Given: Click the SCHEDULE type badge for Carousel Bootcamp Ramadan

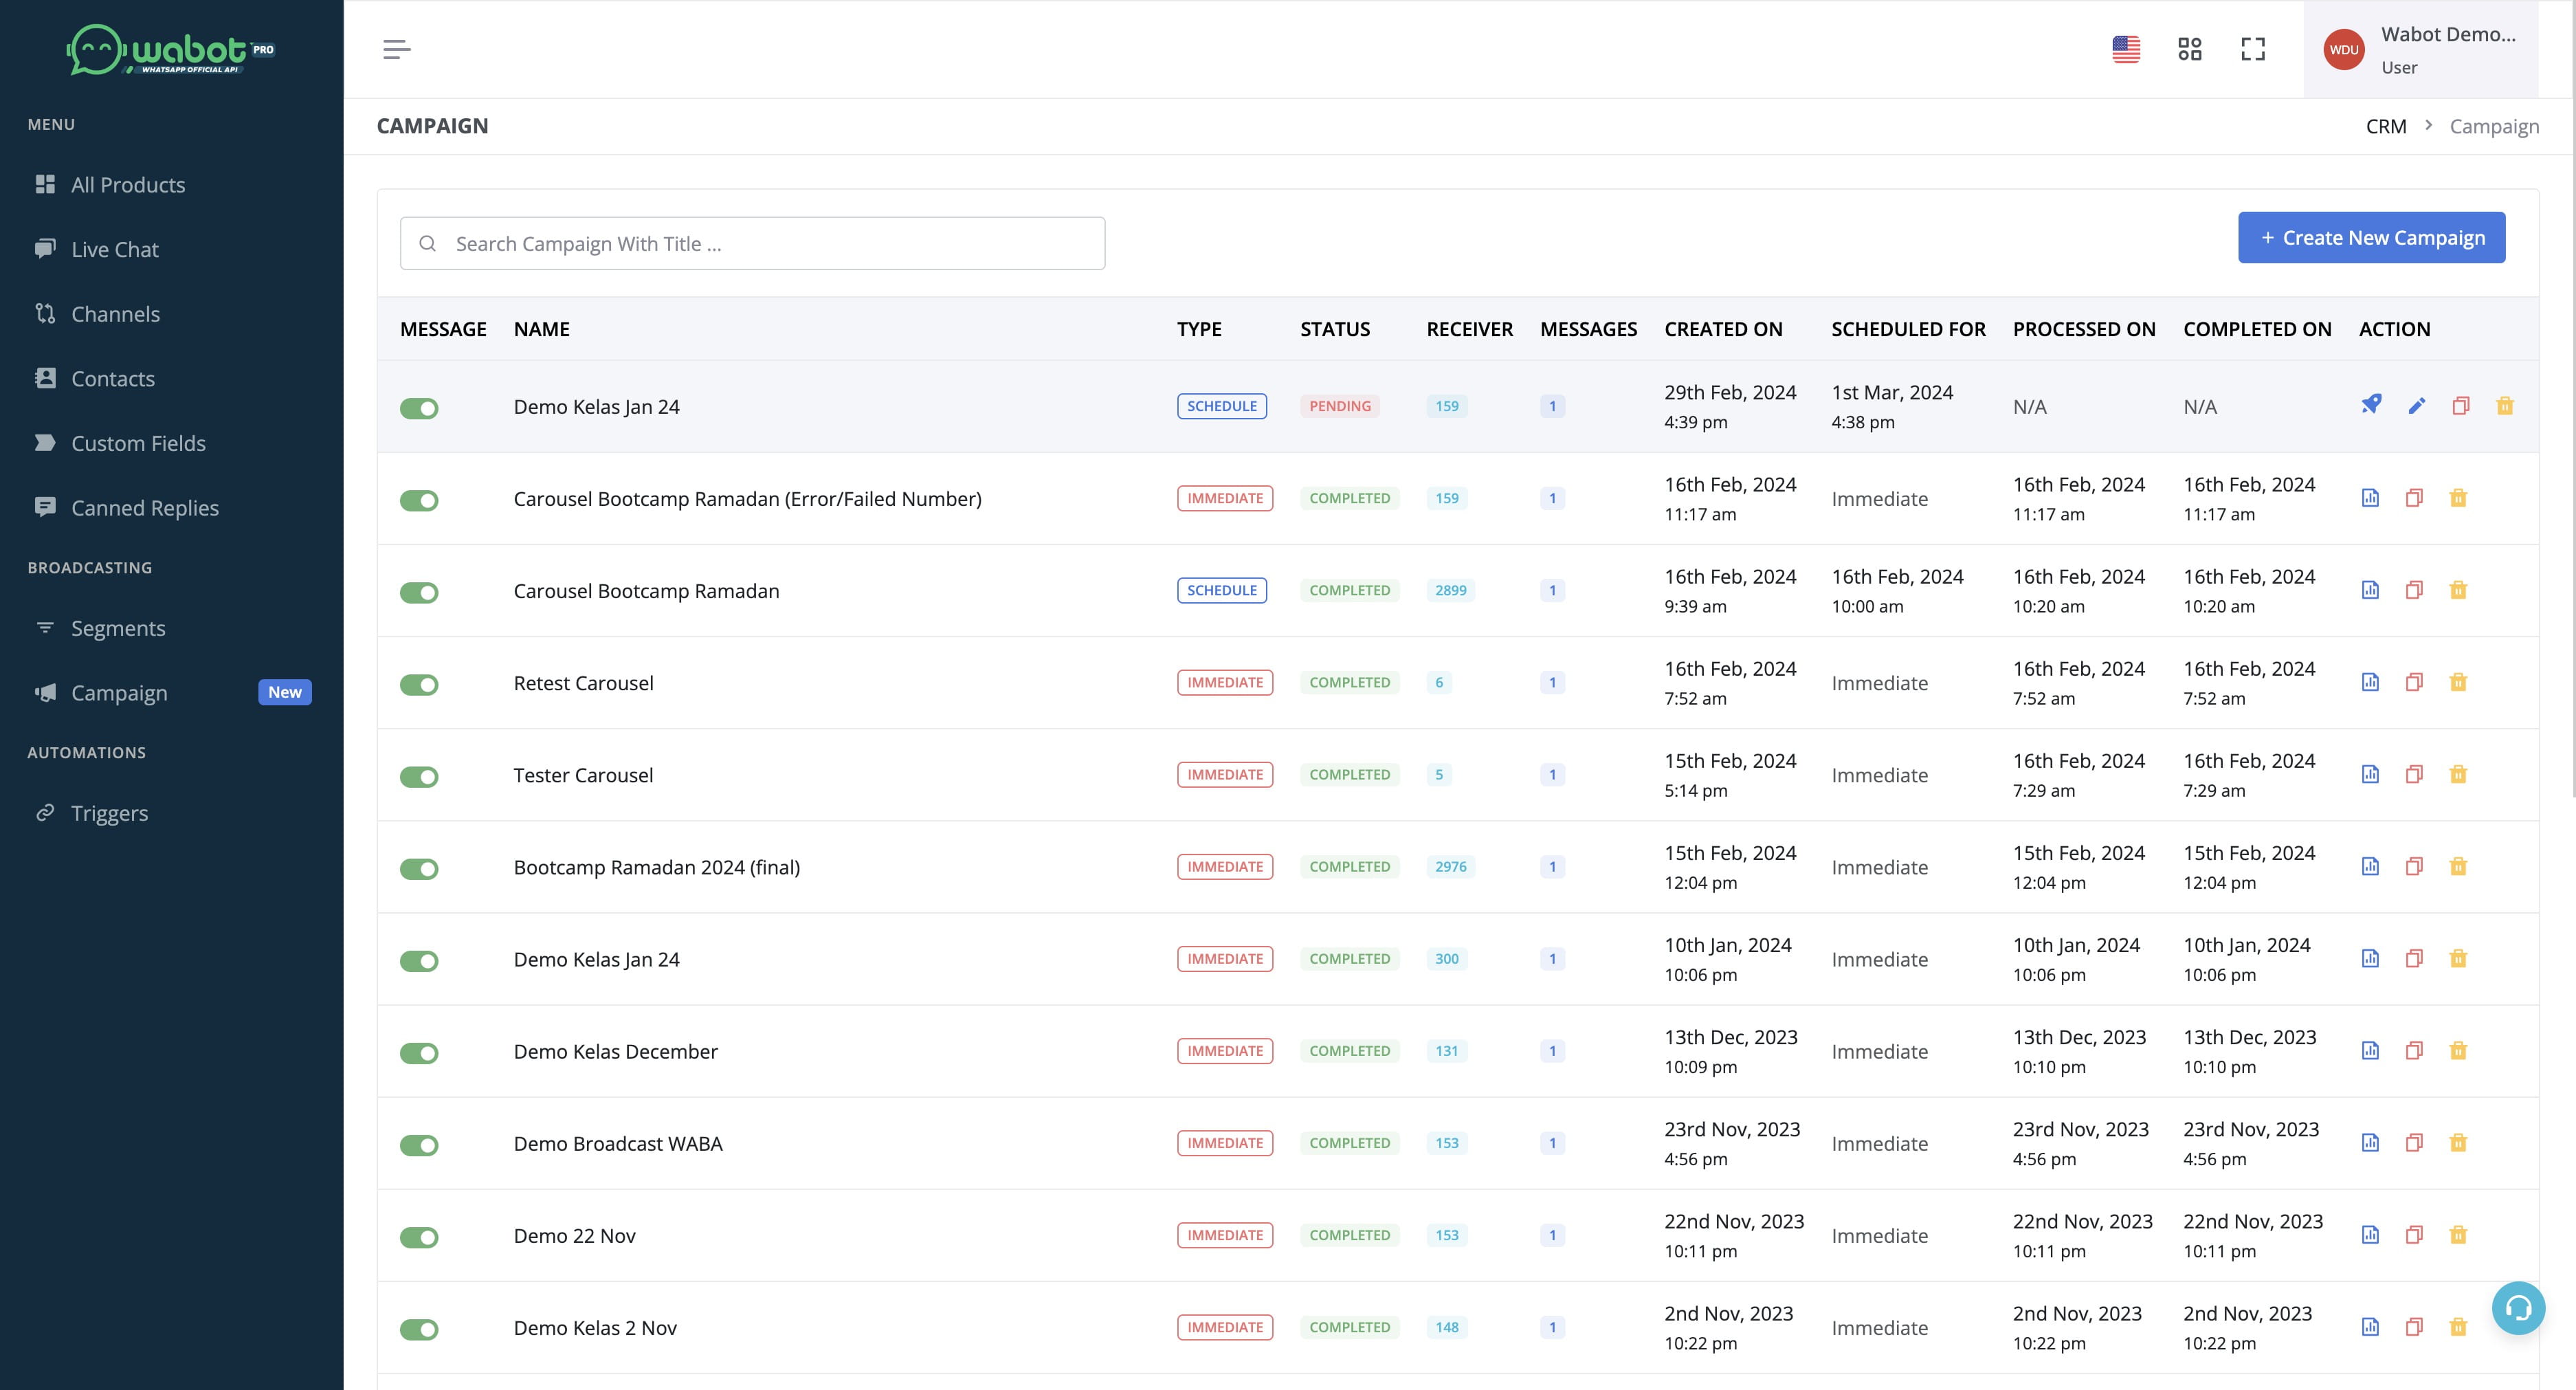Looking at the screenshot, I should pos(1221,590).
